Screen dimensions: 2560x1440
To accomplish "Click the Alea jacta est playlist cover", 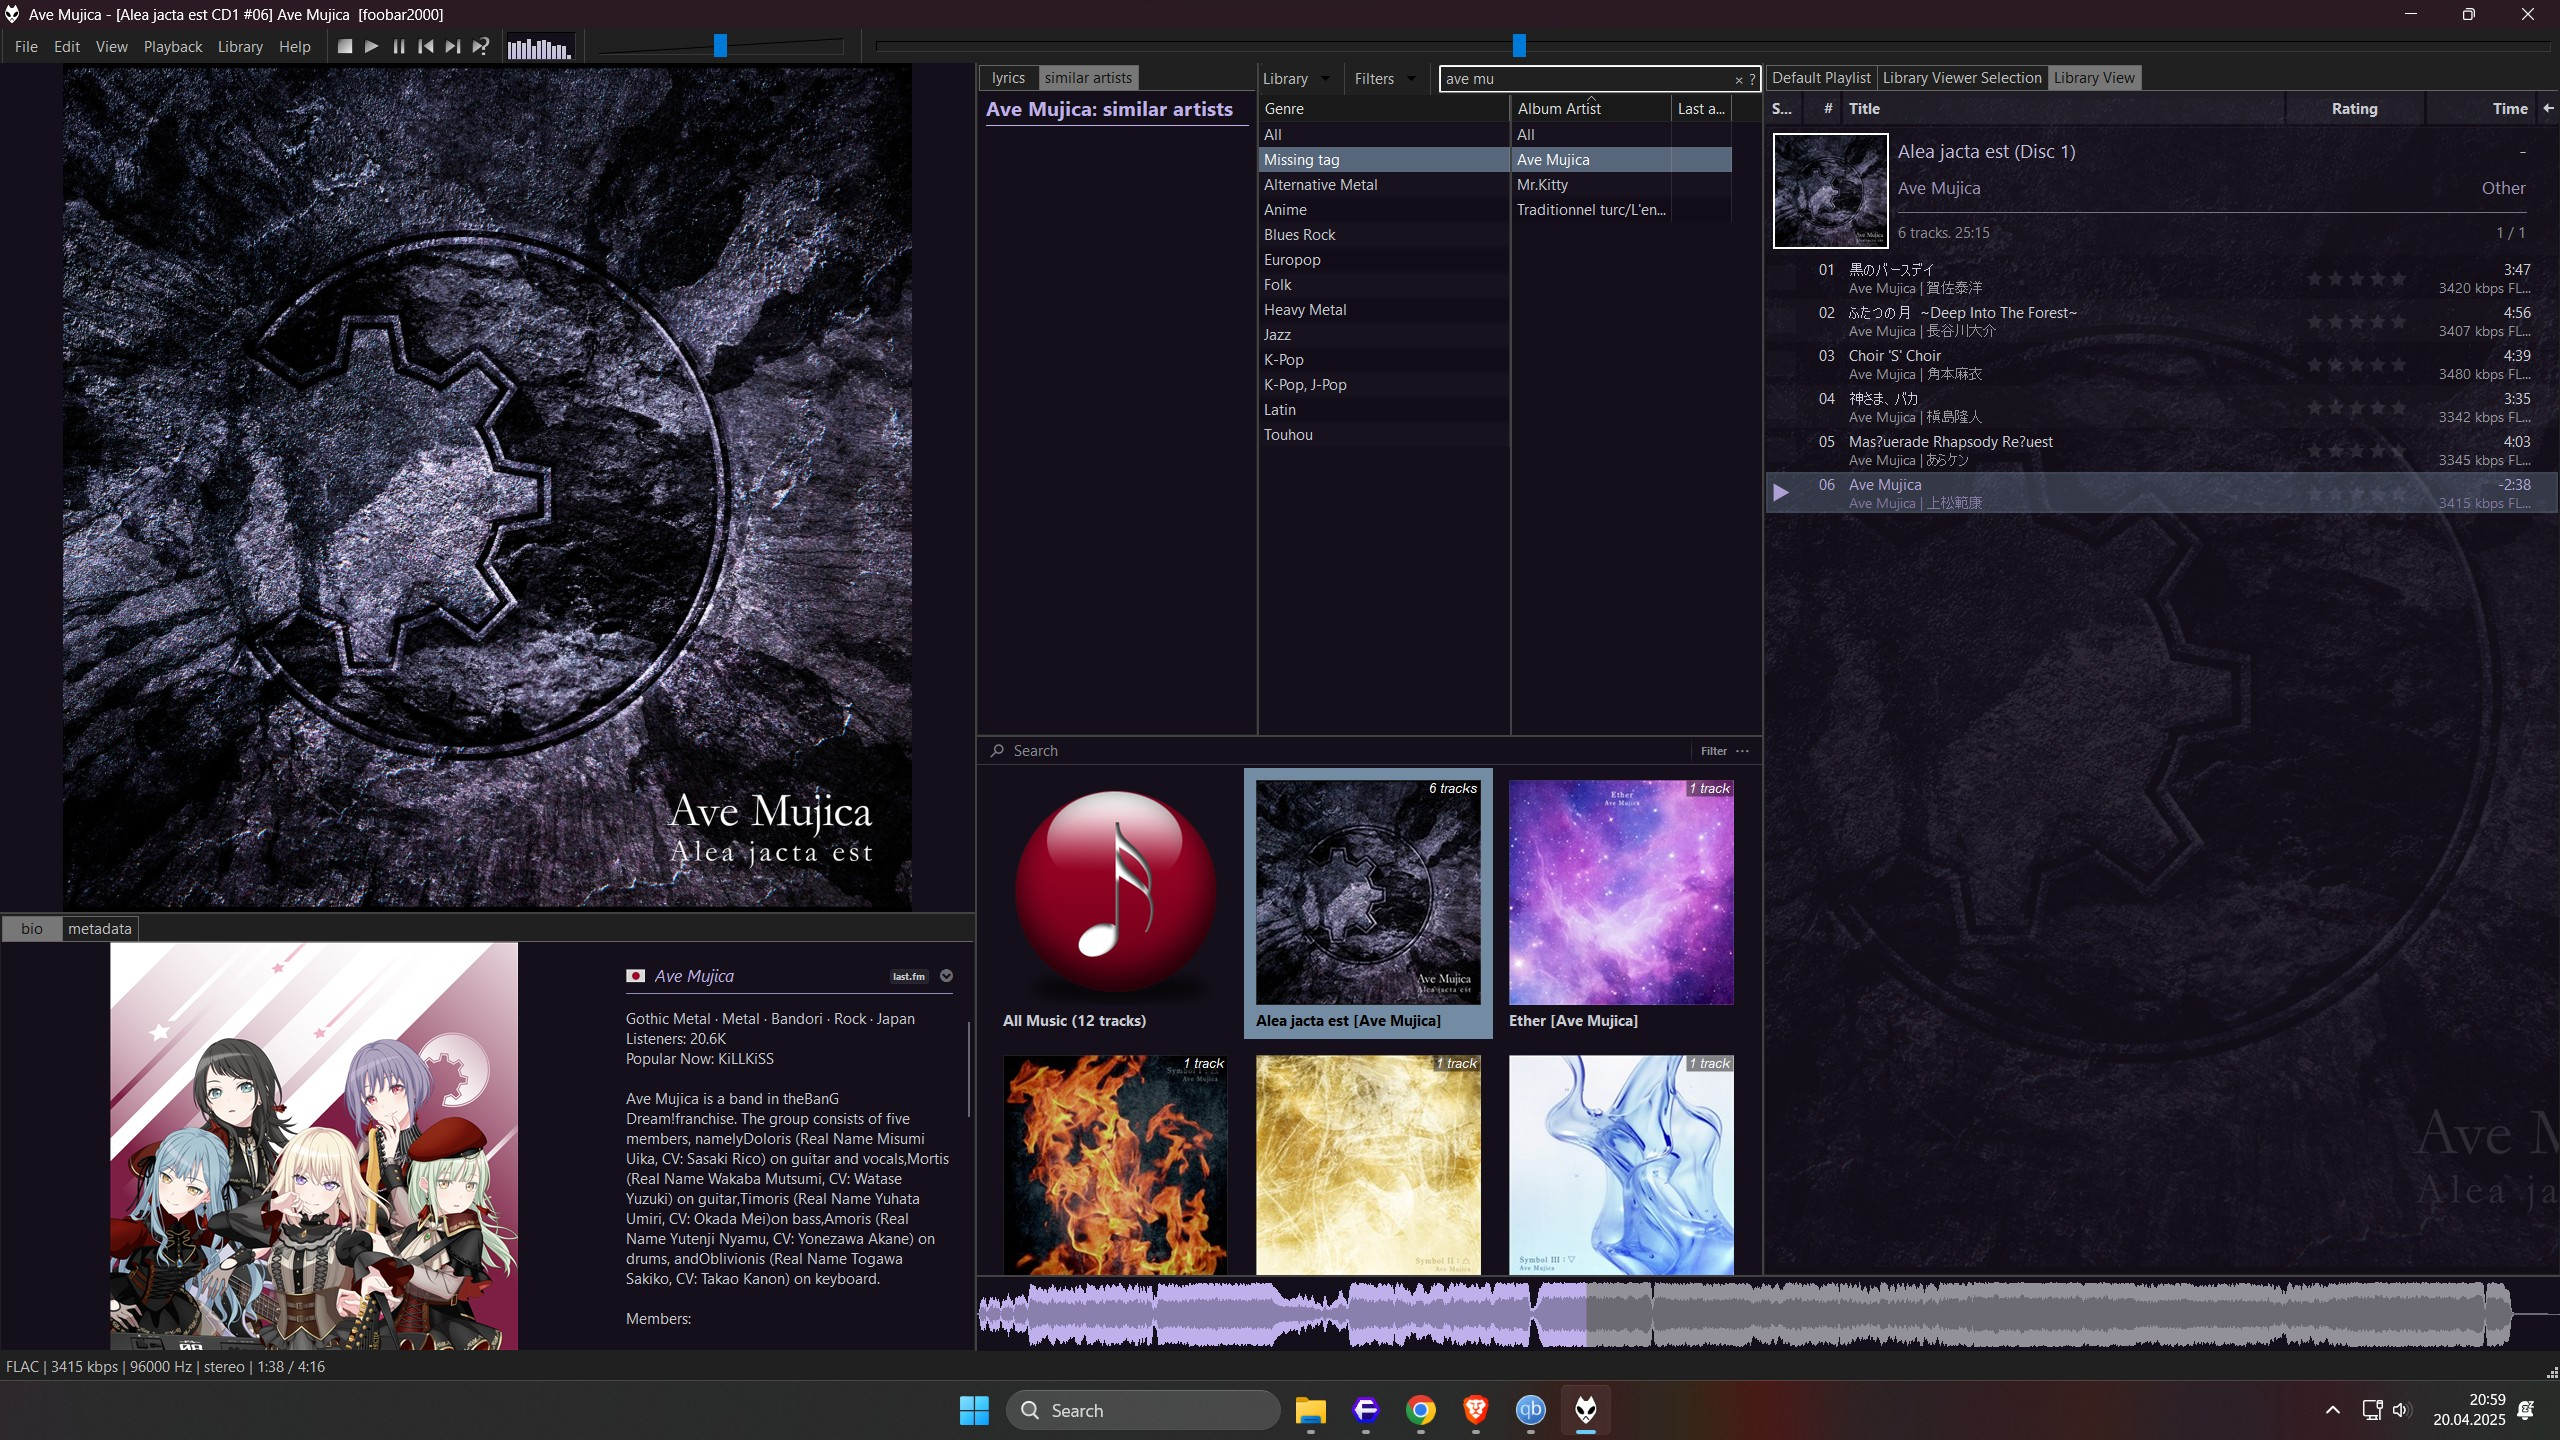I will coord(1830,190).
